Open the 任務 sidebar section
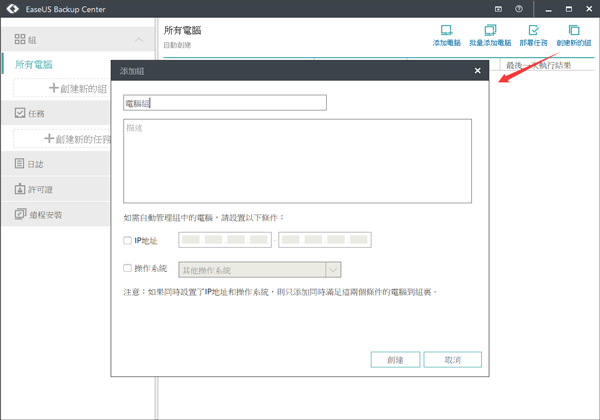This screenshot has width=600, height=420. 55,113
